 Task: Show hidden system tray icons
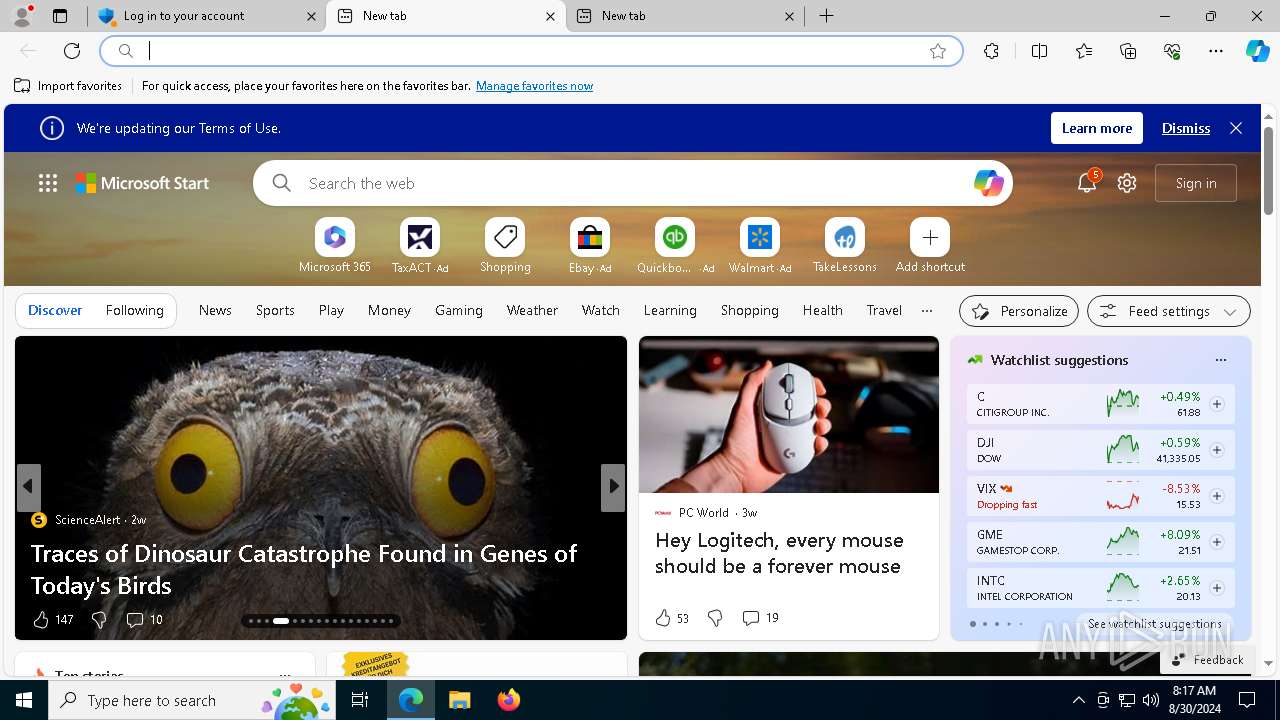(x=1078, y=700)
